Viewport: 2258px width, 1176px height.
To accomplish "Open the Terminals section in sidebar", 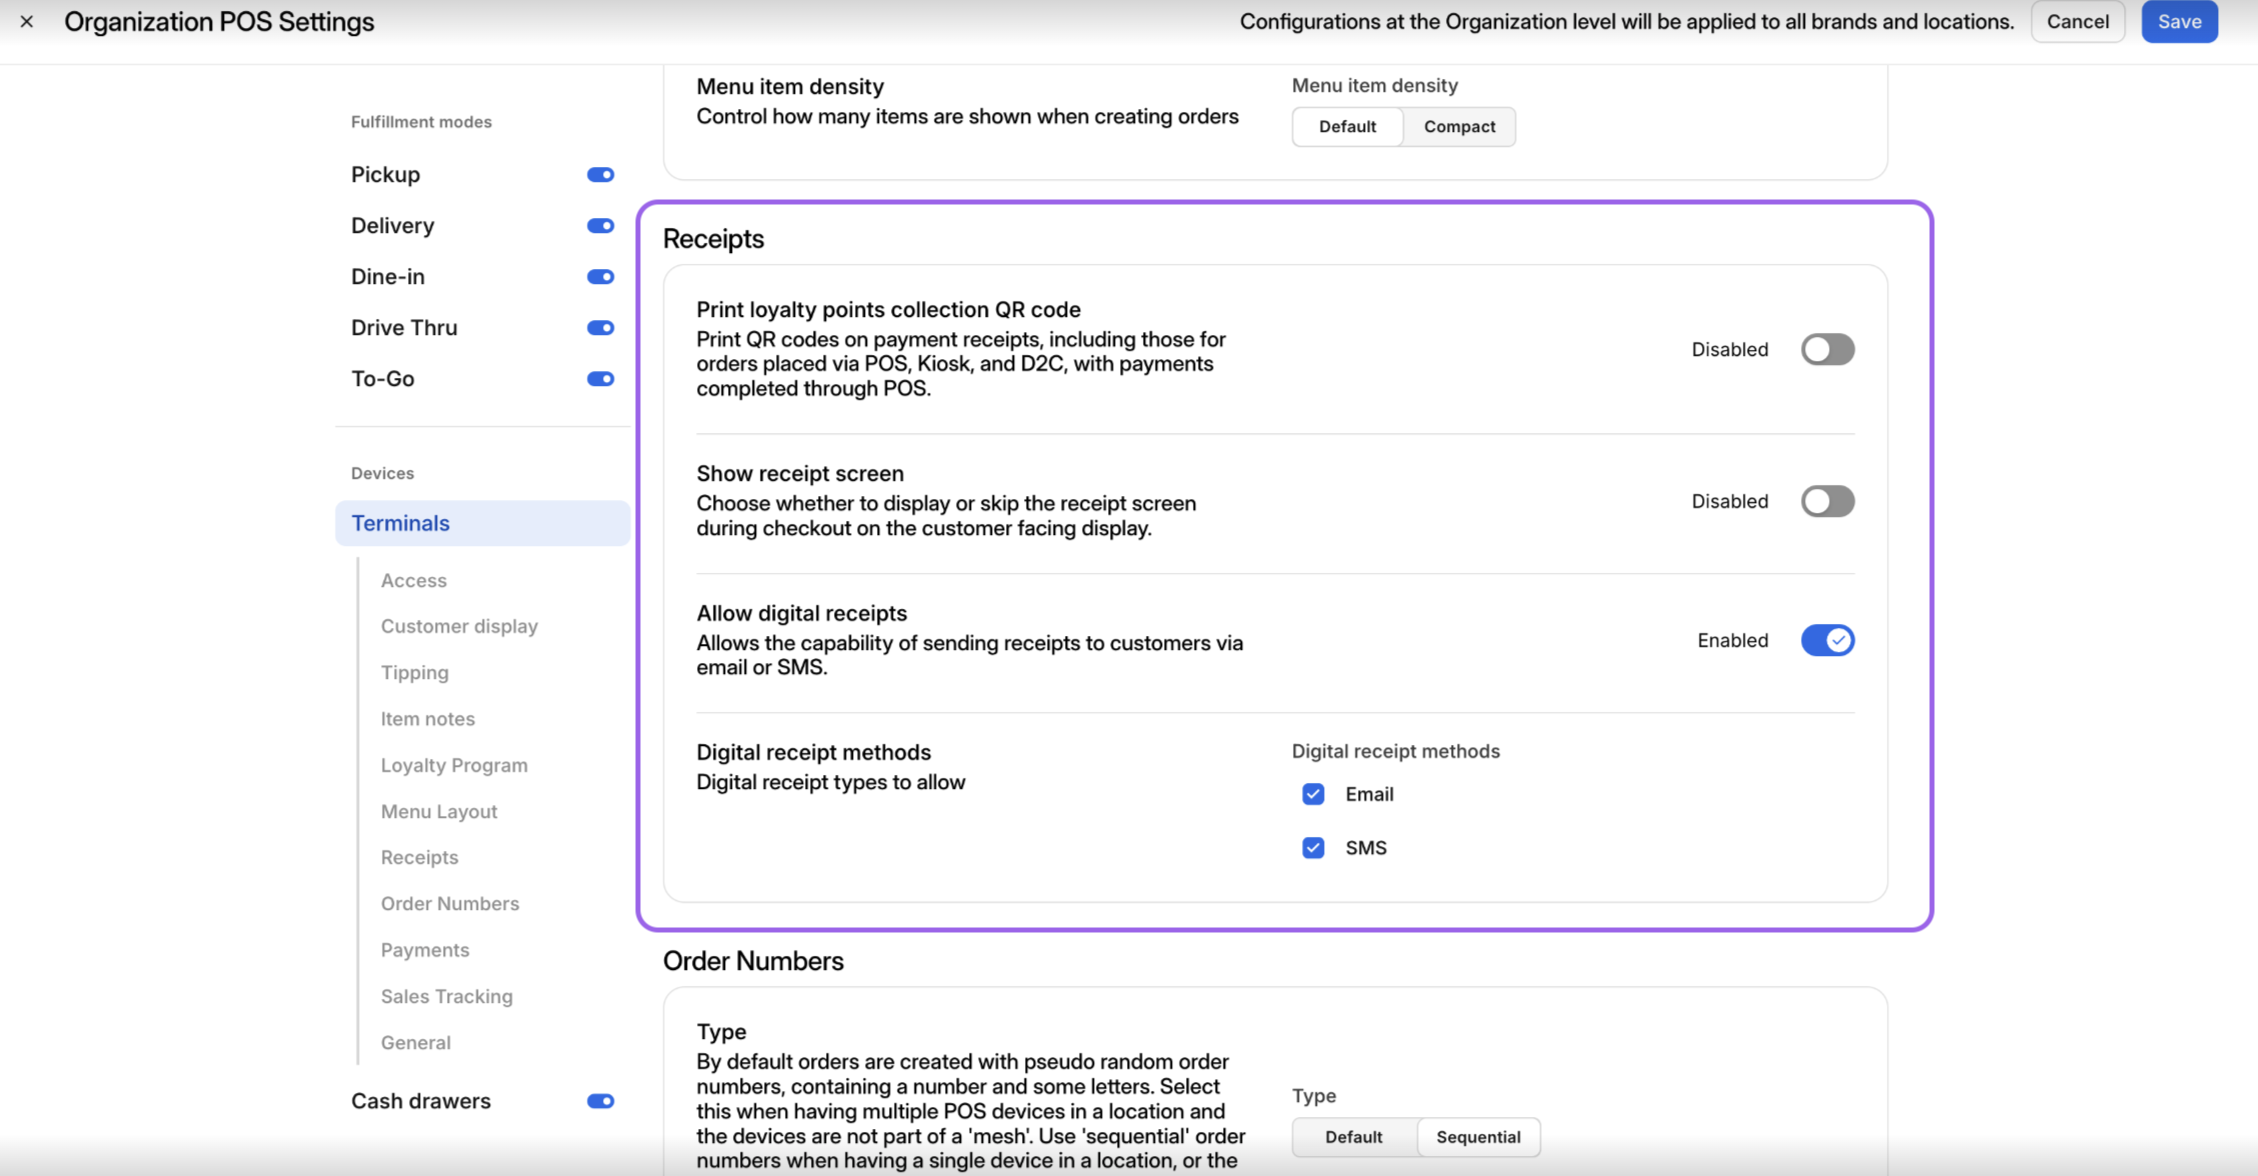I will point(401,523).
